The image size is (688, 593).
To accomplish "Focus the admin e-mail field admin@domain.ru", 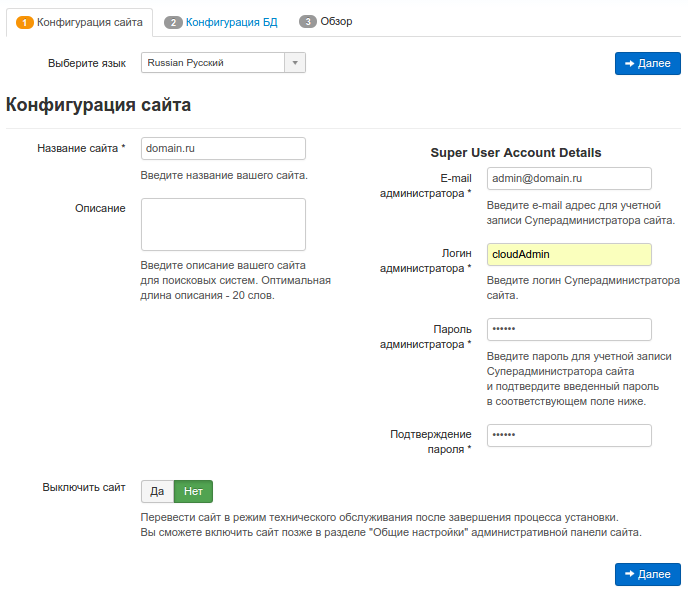I will (x=569, y=178).
